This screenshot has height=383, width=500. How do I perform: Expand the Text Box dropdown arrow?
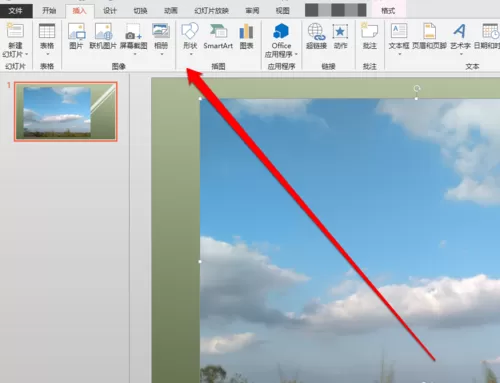[x=399, y=54]
